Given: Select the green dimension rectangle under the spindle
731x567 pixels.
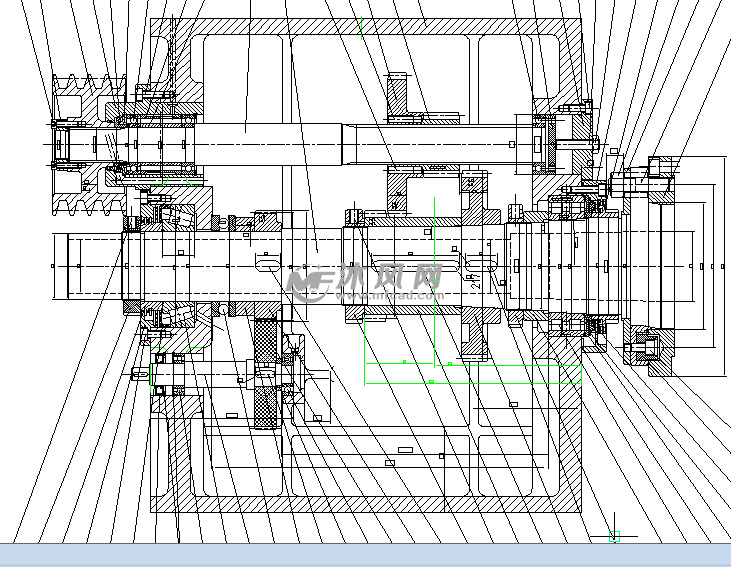Looking at the screenshot, I should [x=472, y=352].
